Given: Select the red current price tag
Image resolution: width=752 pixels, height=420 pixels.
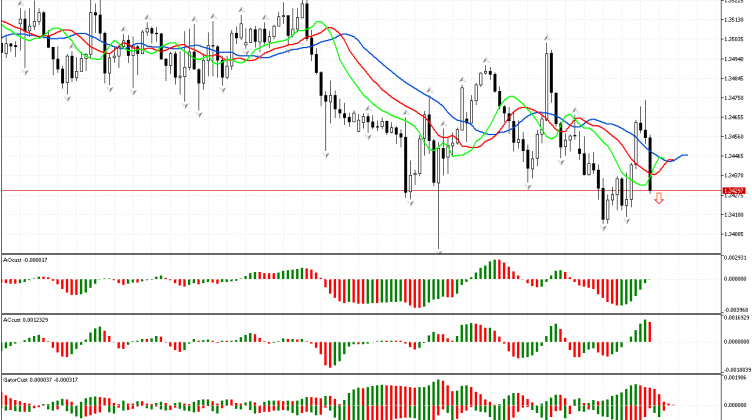Looking at the screenshot, I should [x=734, y=189].
